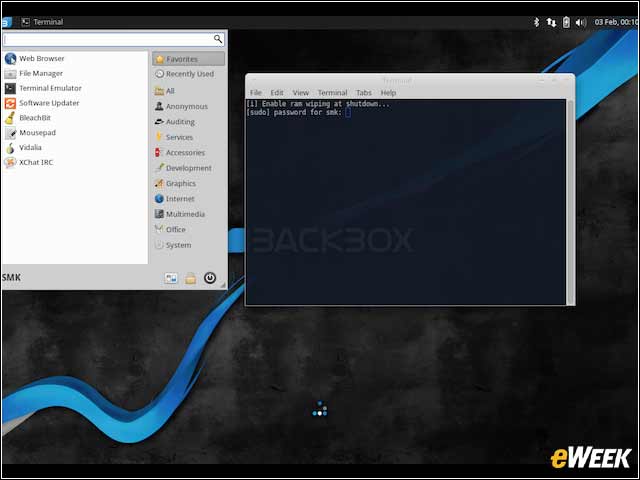
Task: Click the application menu search field
Action: tap(113, 39)
